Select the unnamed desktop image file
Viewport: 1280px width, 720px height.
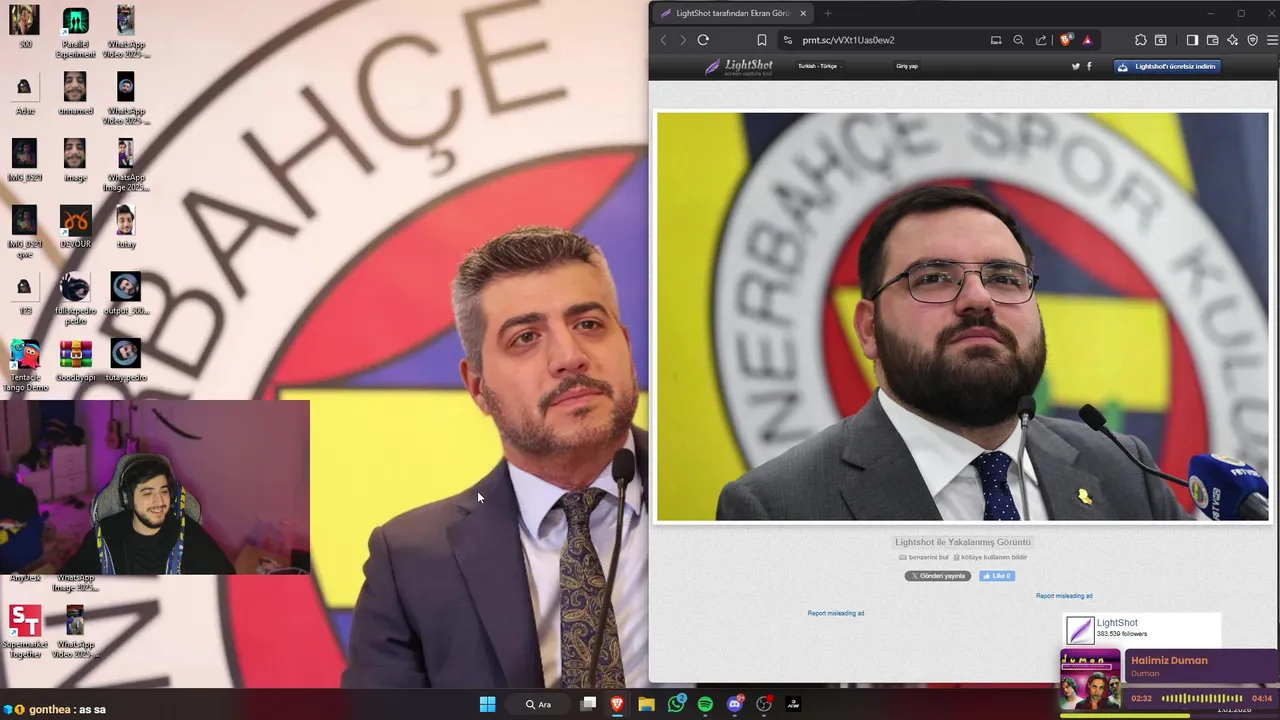click(75, 94)
